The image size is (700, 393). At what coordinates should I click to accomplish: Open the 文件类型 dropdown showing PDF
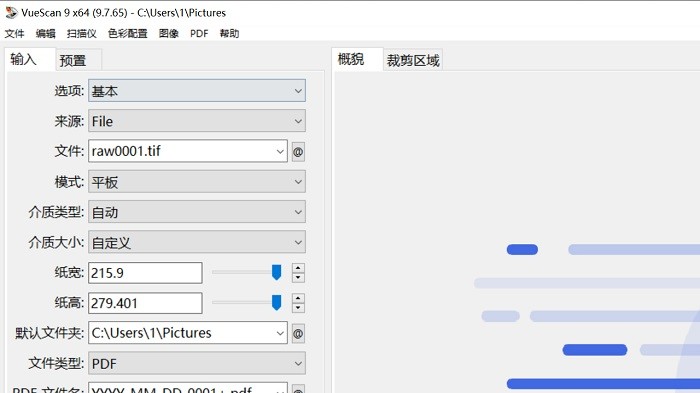point(197,364)
